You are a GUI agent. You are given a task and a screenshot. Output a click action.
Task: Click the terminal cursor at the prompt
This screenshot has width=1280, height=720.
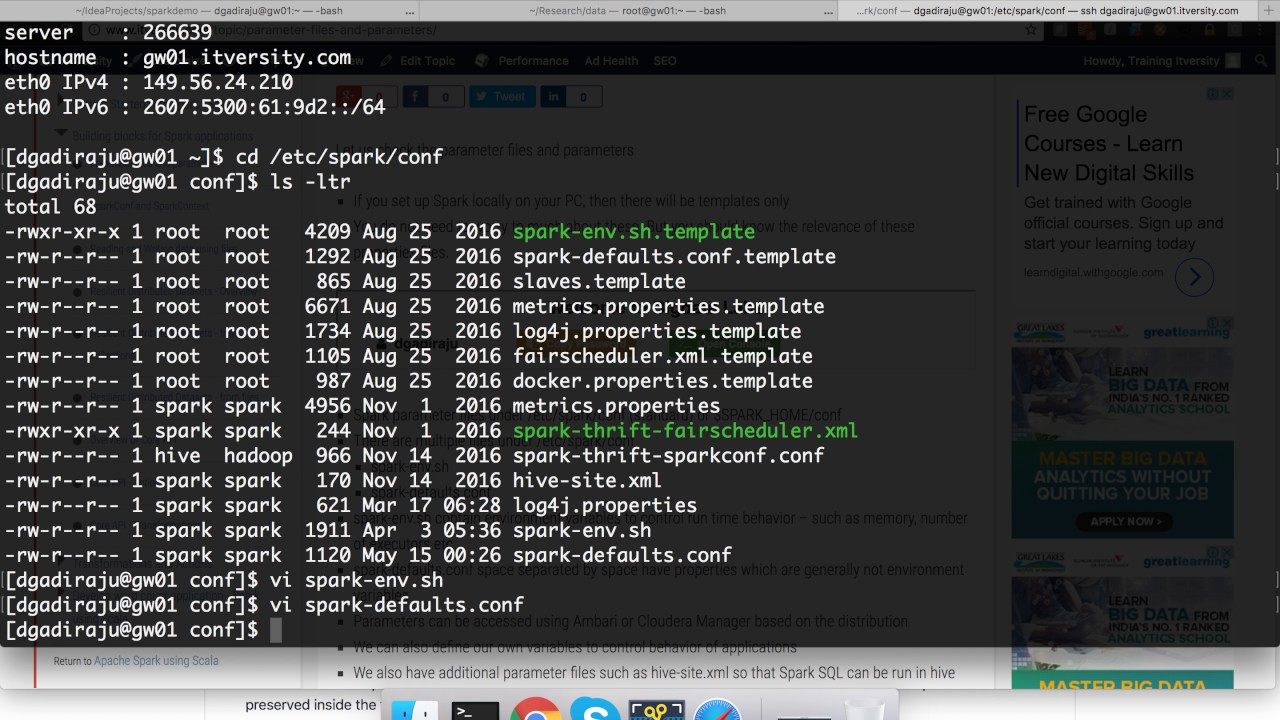click(x=276, y=630)
